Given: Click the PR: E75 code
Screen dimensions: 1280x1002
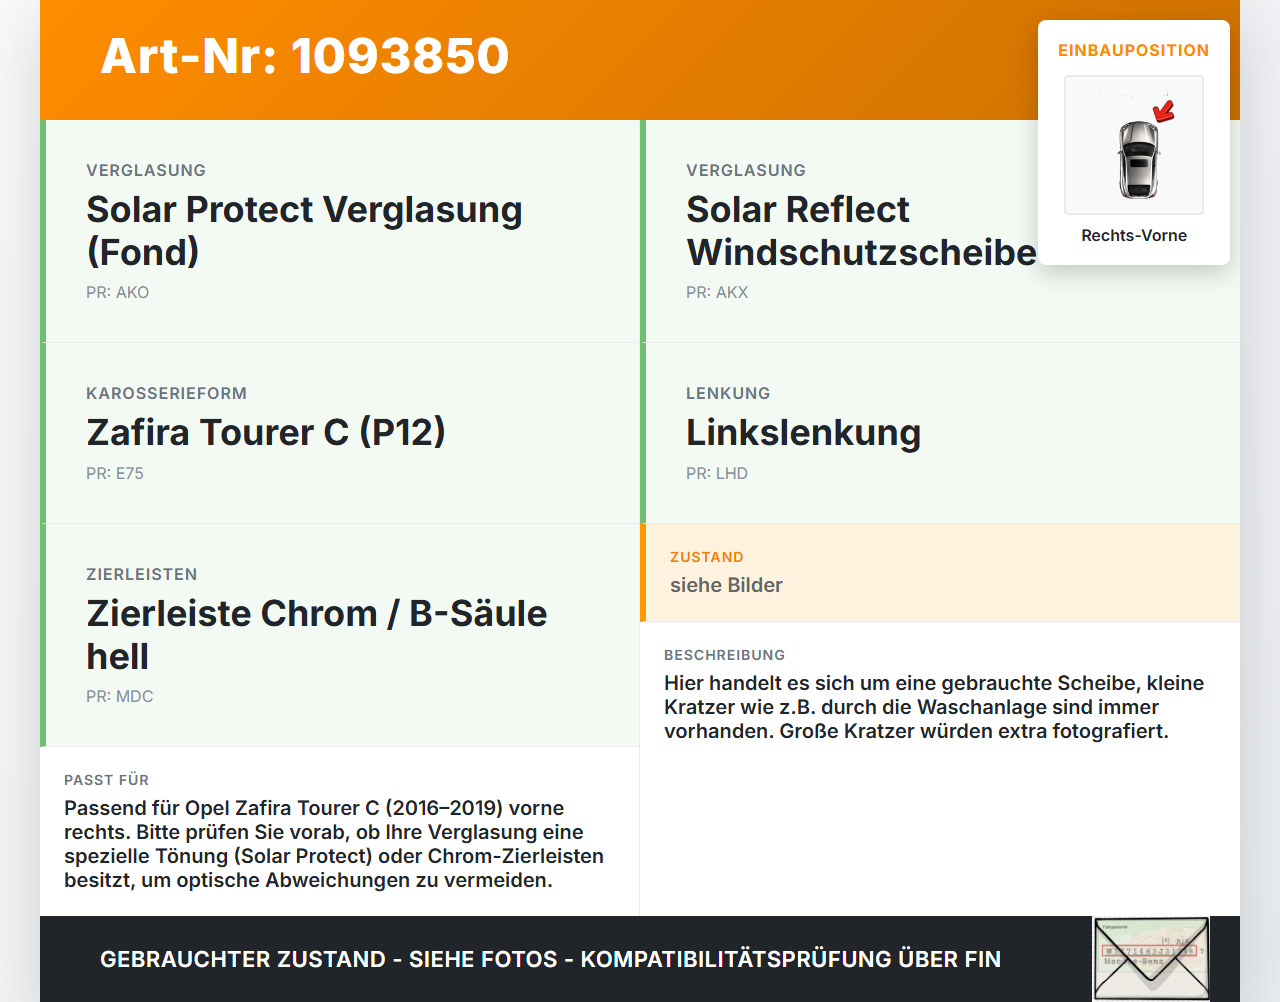Looking at the screenshot, I should point(115,473).
